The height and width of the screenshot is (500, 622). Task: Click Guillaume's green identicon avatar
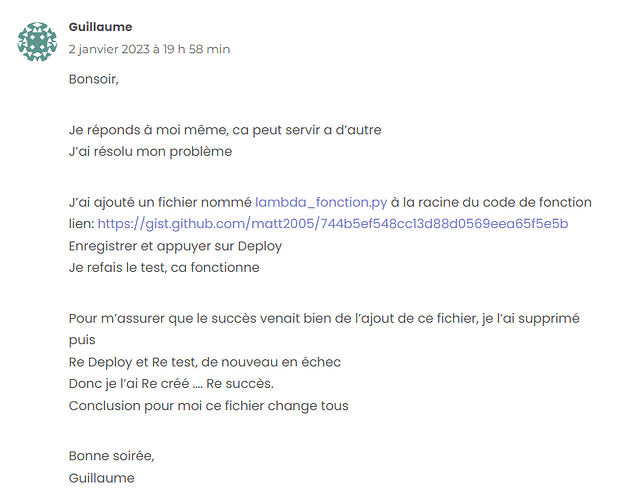(37, 42)
